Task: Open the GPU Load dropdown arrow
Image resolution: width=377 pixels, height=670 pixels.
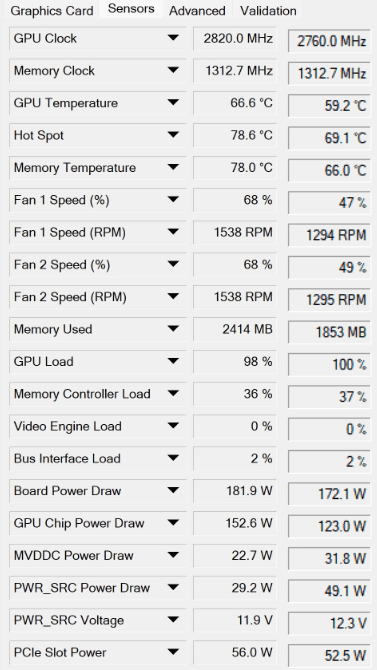Action: coord(173,361)
